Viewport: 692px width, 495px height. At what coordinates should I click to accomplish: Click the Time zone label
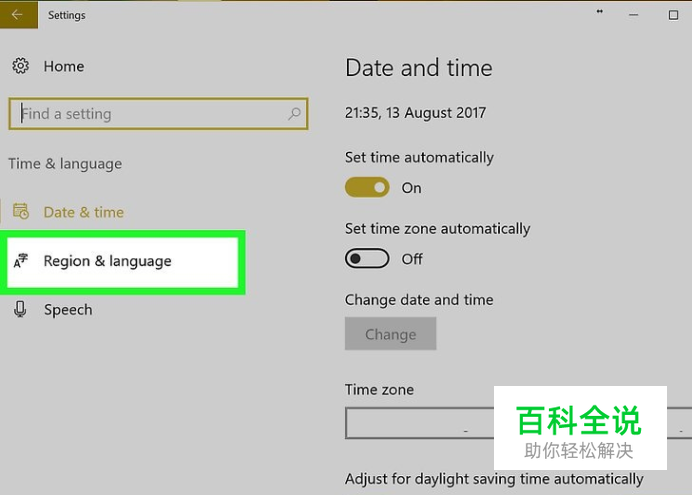click(x=380, y=390)
